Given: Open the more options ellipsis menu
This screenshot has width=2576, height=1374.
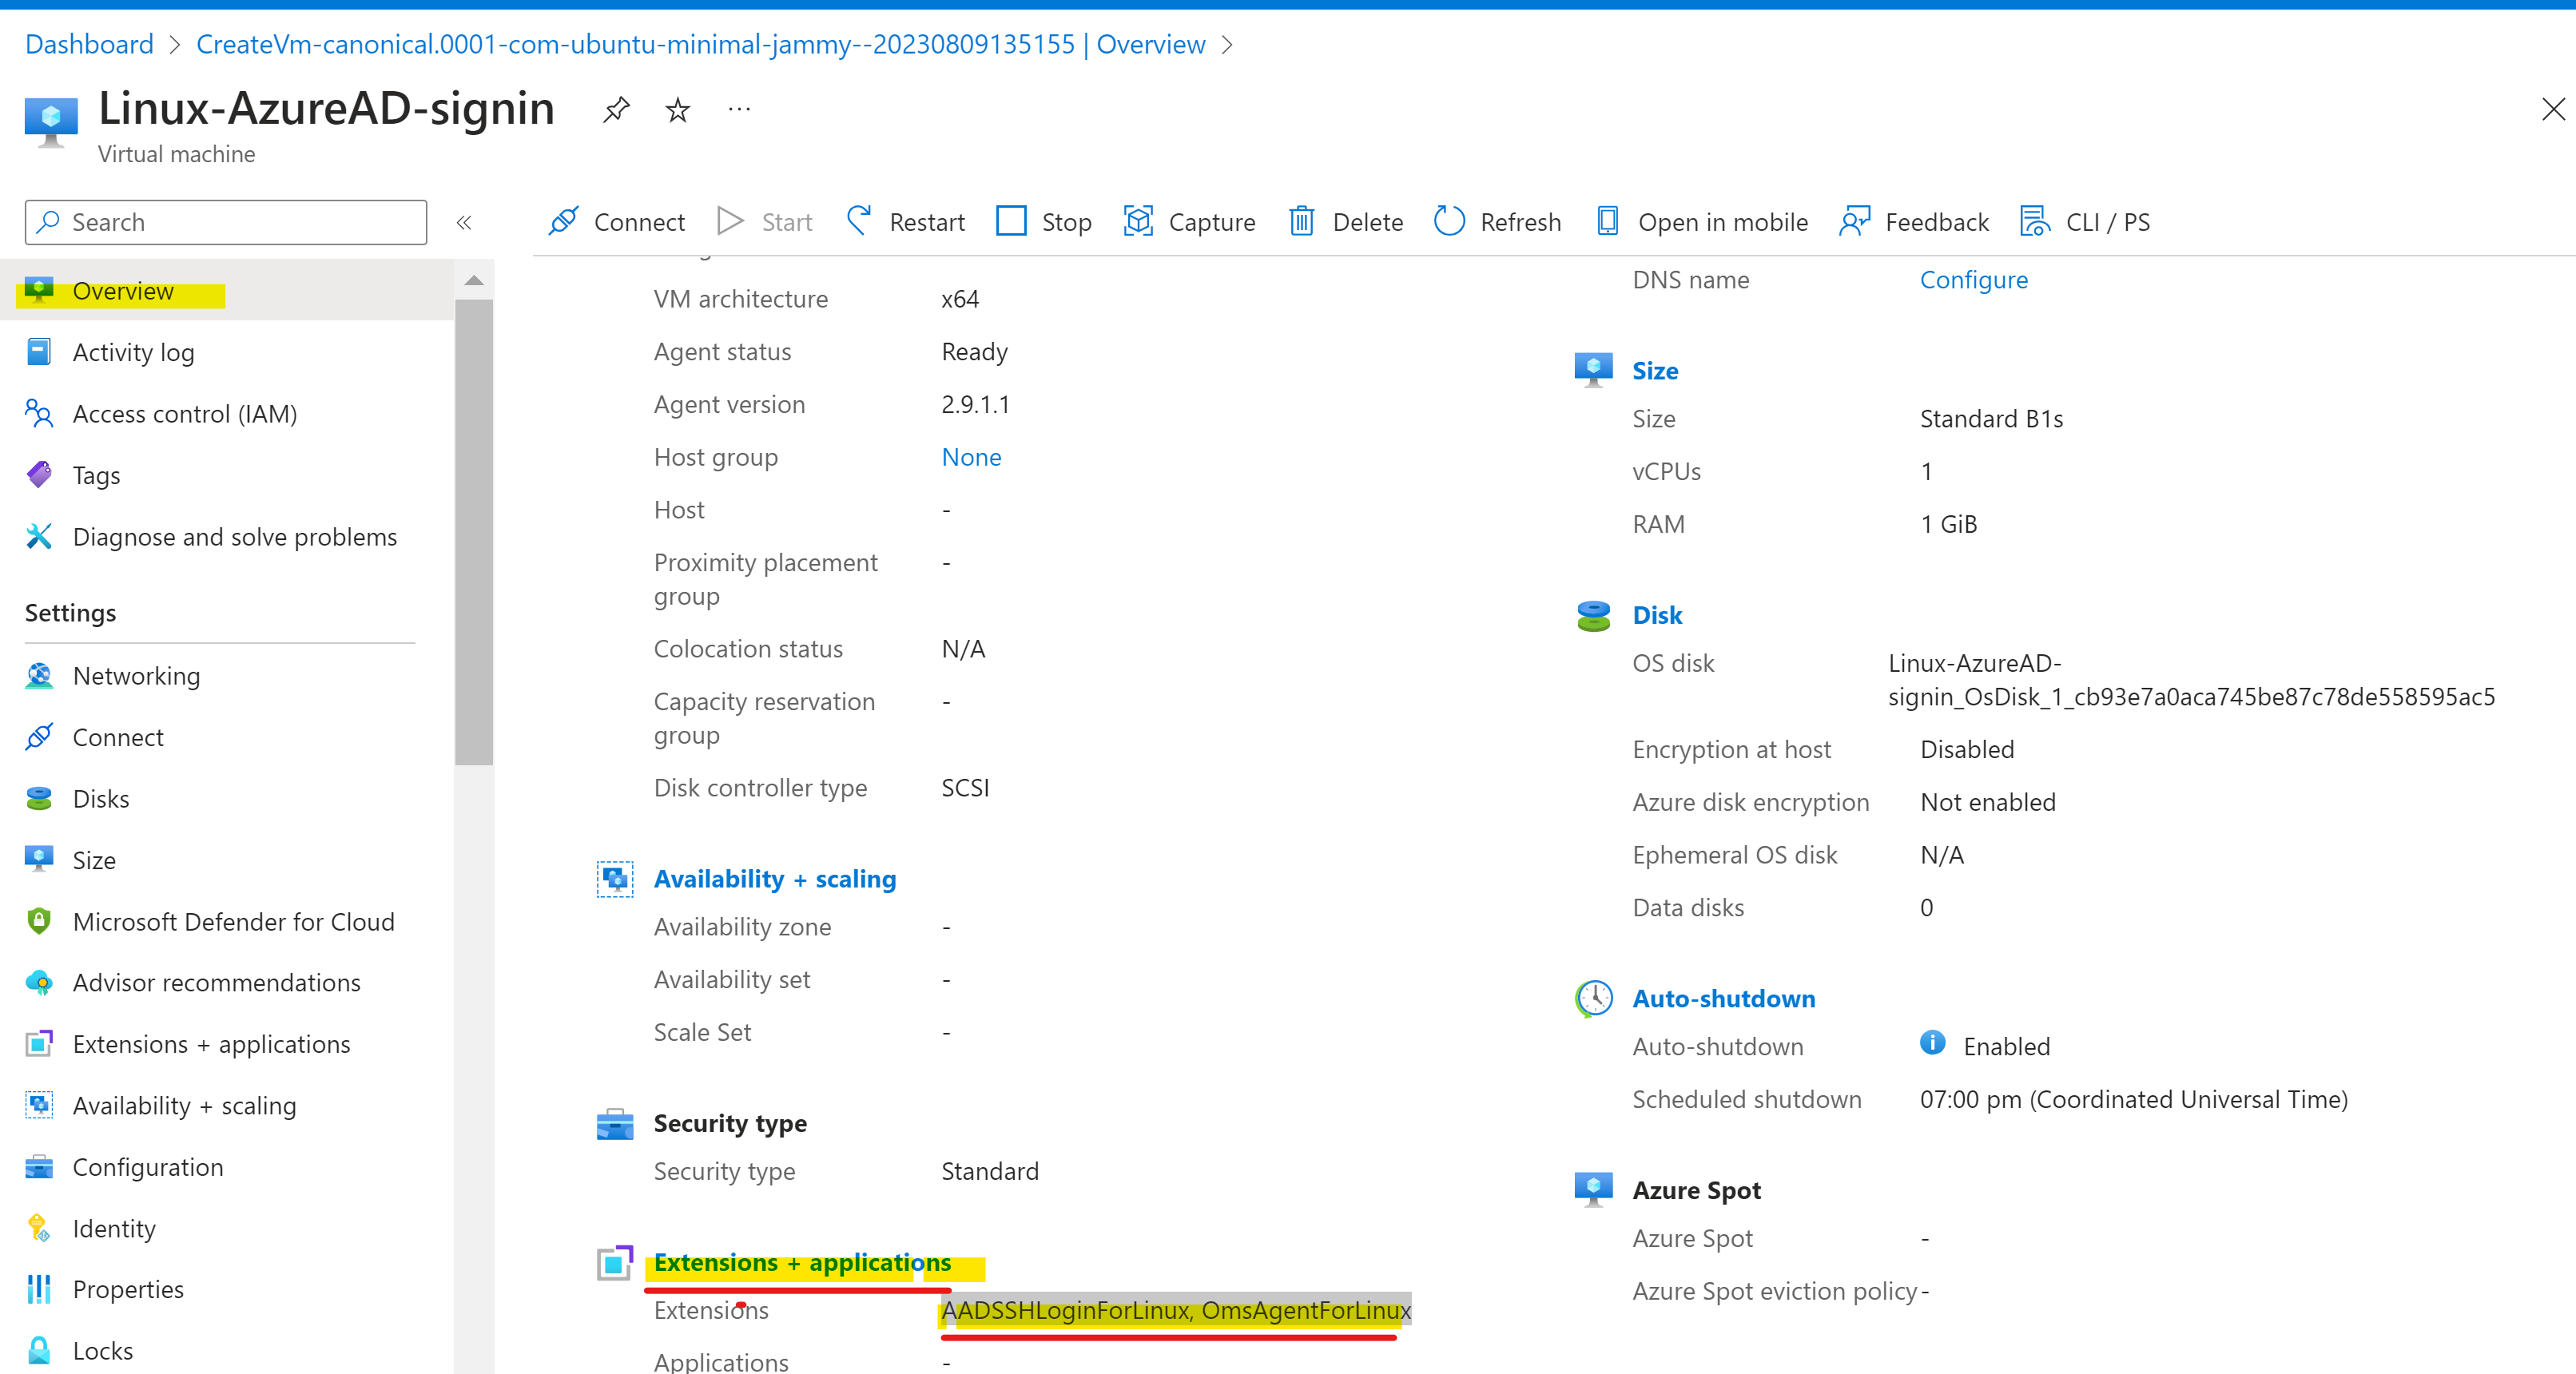Looking at the screenshot, I should point(739,109).
